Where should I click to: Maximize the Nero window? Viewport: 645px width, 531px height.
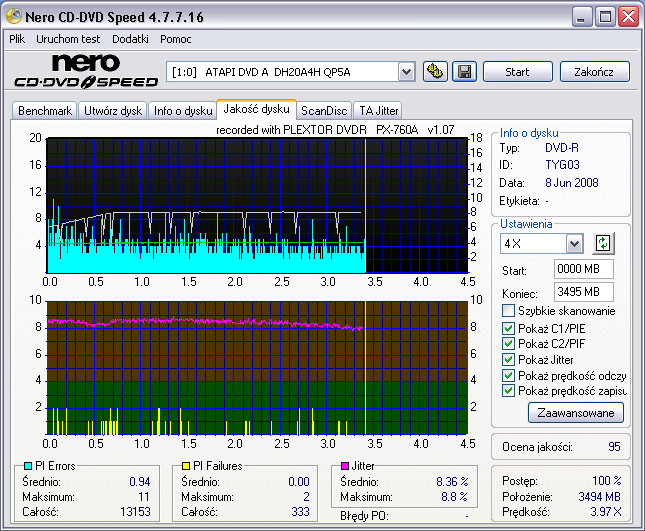tap(605, 17)
